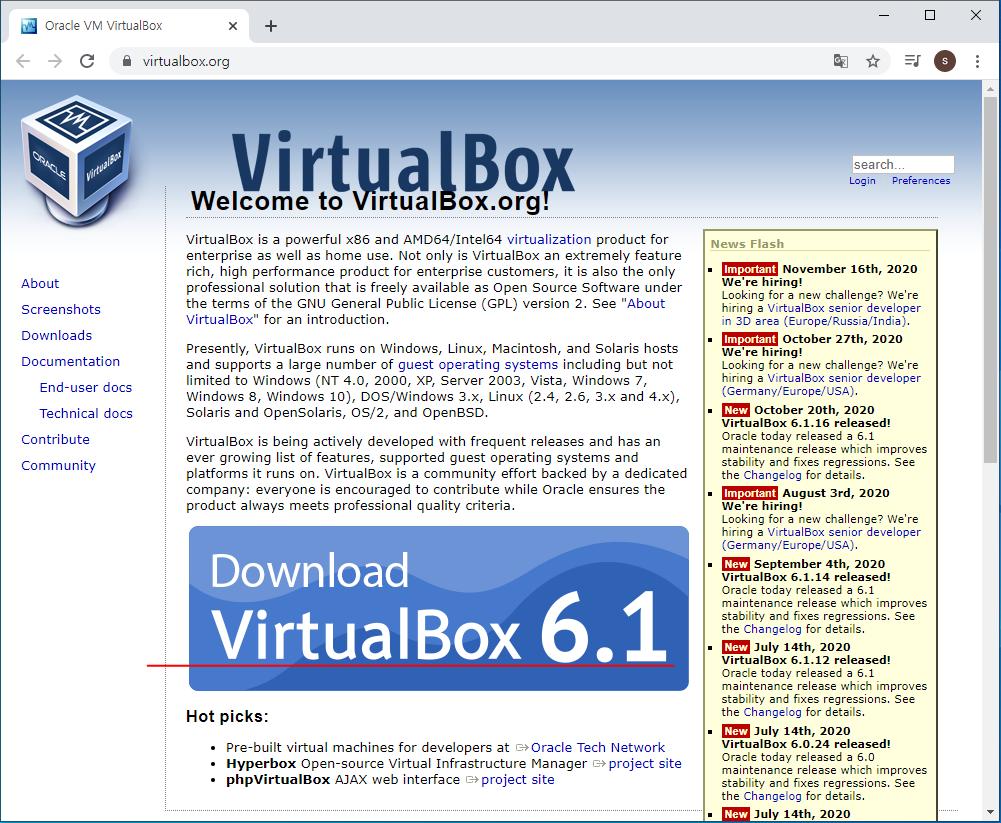Open the media control playlist icon
Image resolution: width=1001 pixels, height=823 pixels.
click(912, 61)
